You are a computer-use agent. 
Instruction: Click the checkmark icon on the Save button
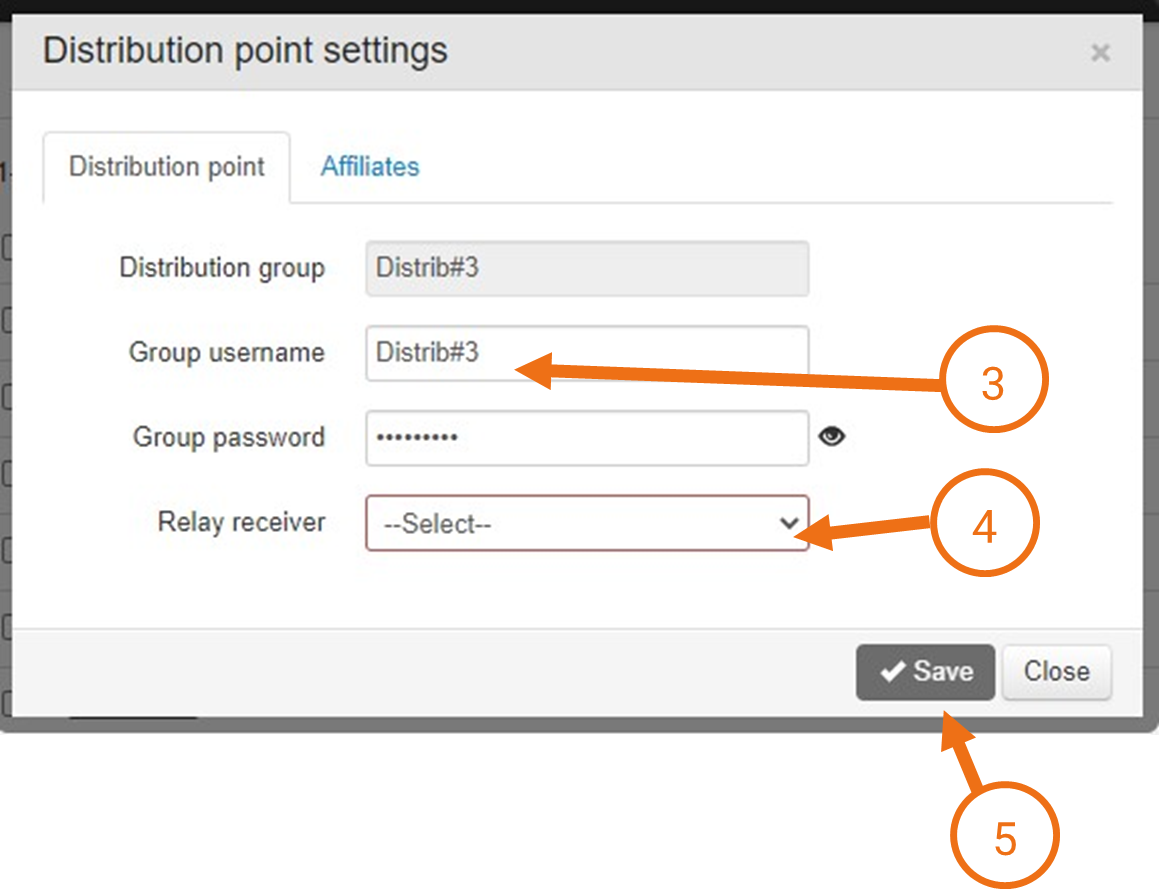pos(894,672)
